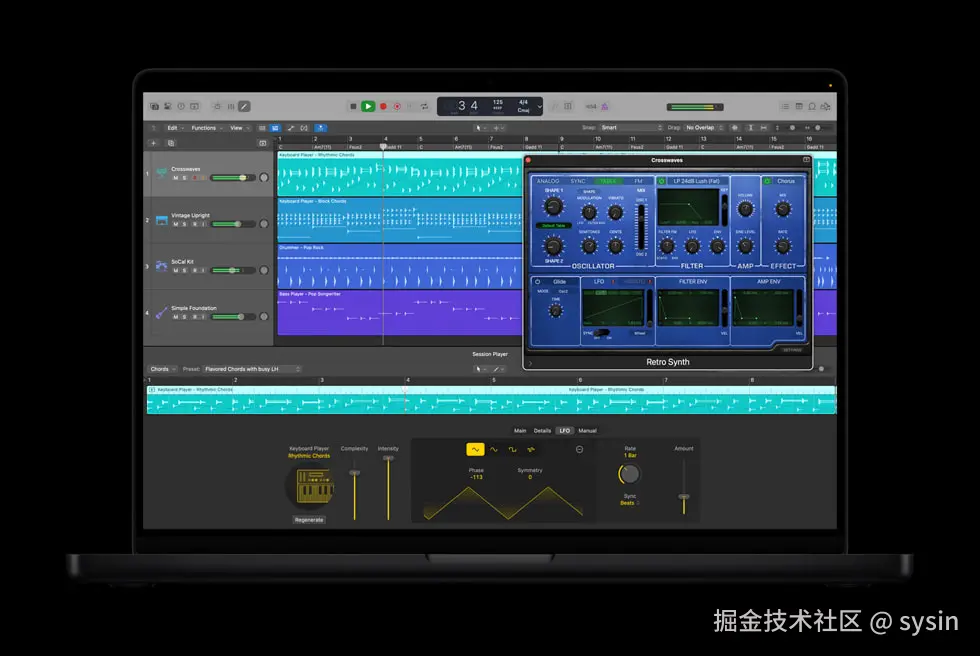Click the Regenerate button
The width and height of the screenshot is (980, 656).
[309, 520]
